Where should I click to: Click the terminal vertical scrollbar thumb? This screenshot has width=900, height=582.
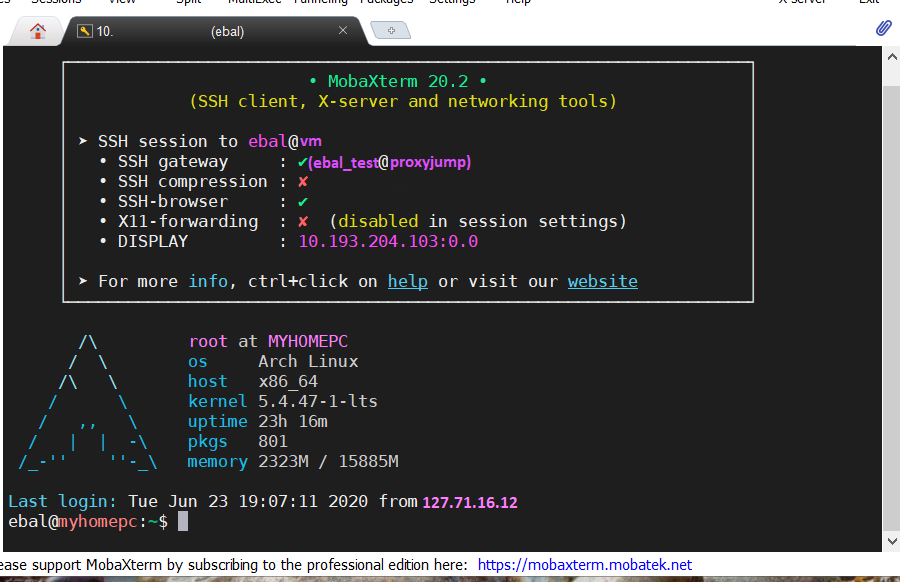[891, 300]
